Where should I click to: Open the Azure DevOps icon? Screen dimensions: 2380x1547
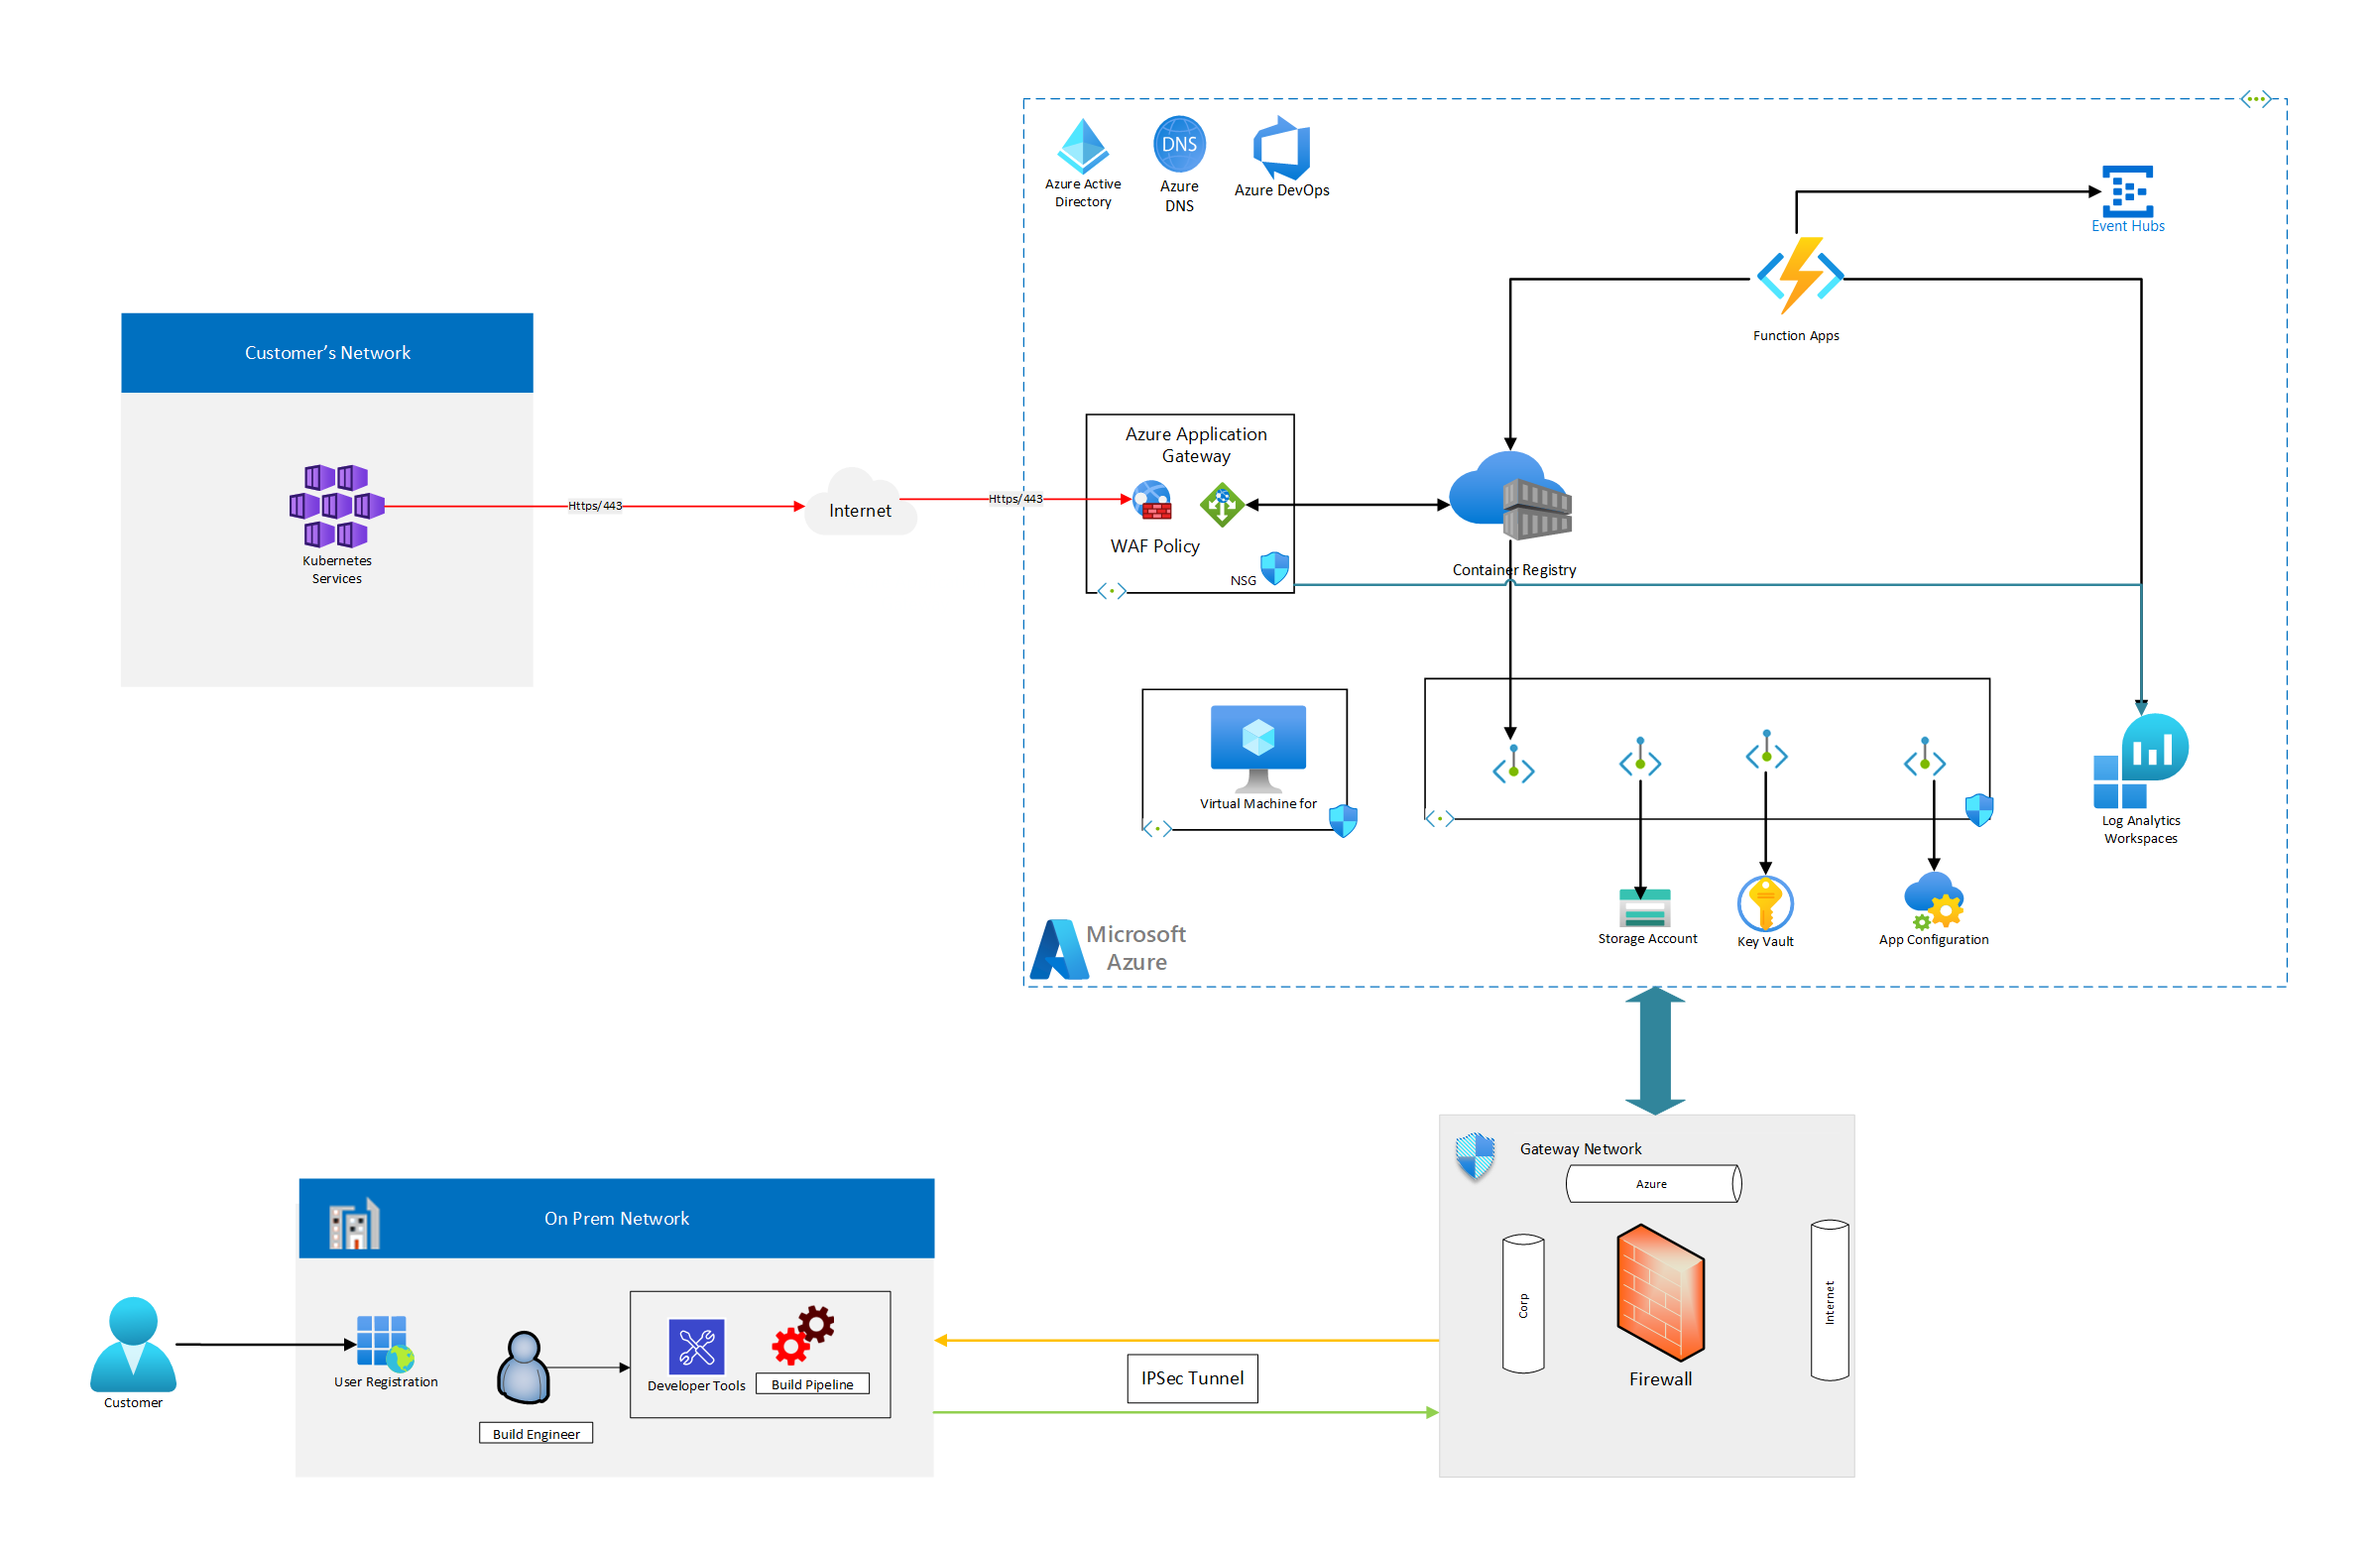[x=1280, y=150]
